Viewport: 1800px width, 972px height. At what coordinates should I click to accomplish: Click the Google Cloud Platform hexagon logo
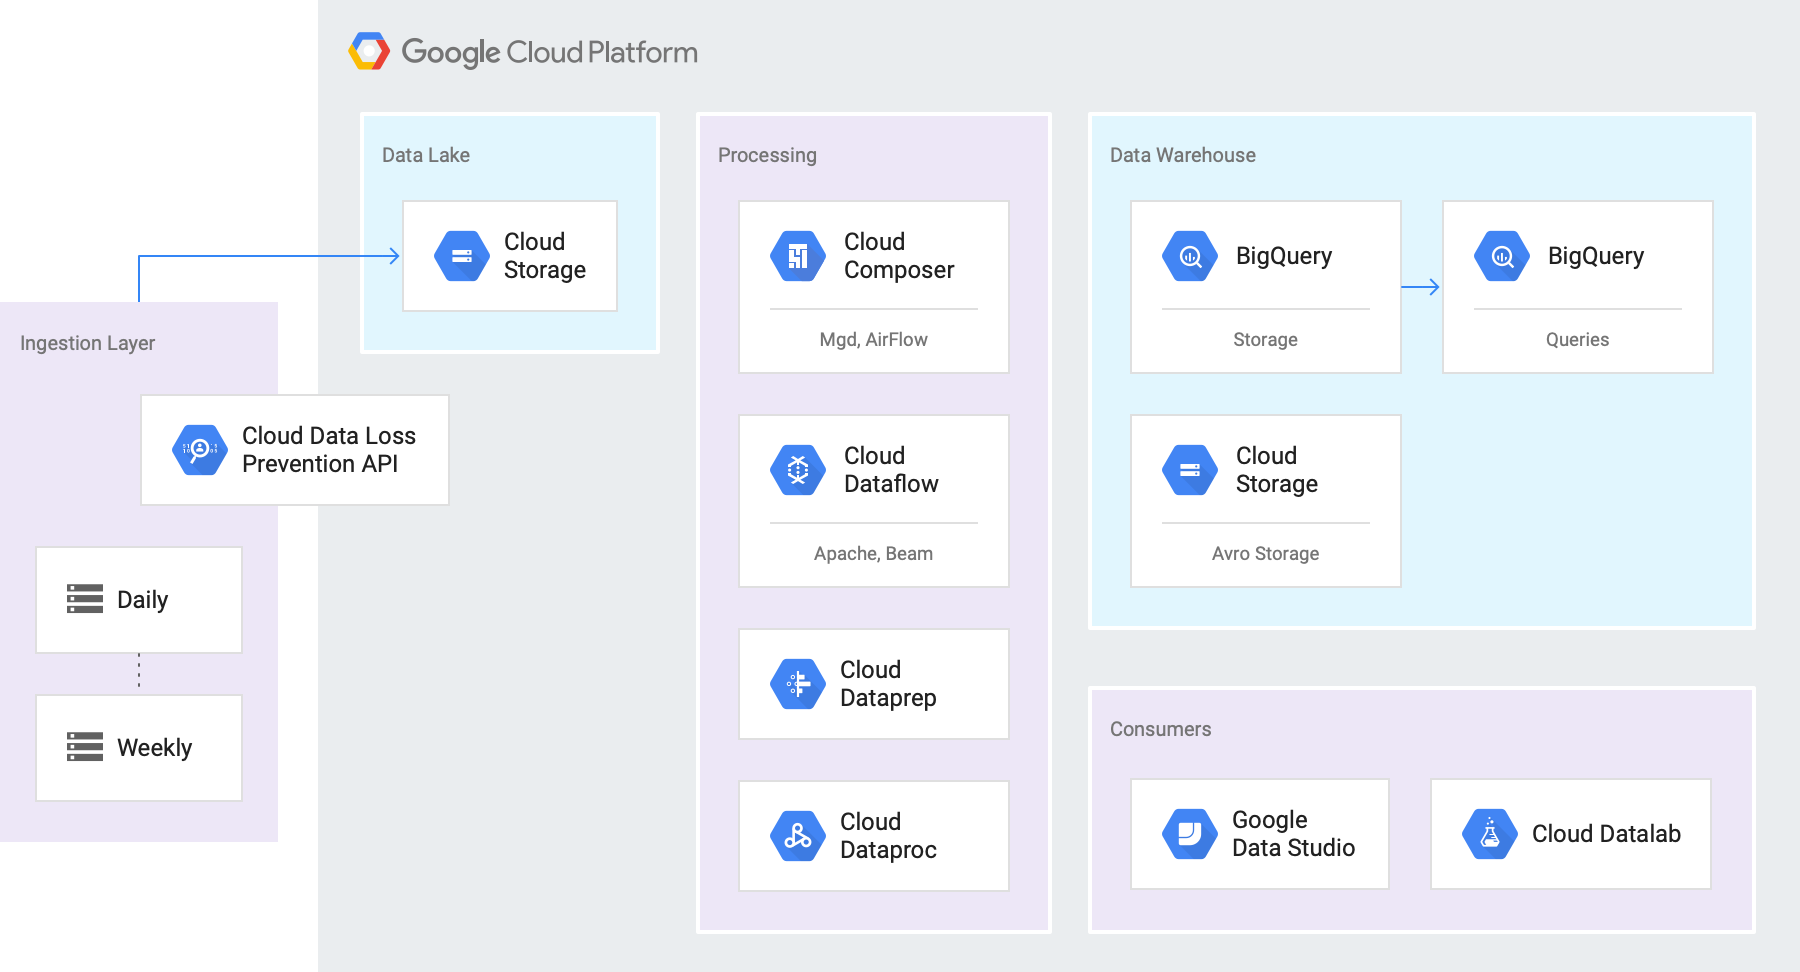pos(369,51)
